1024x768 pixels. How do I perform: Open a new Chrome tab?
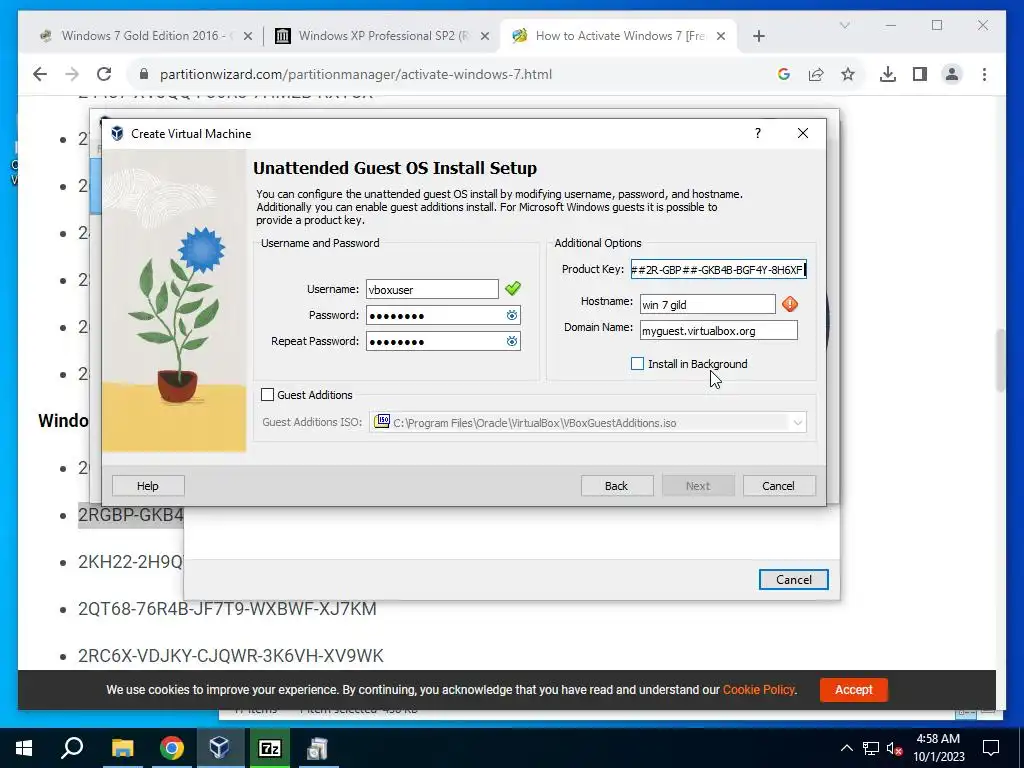pyautogui.click(x=758, y=36)
